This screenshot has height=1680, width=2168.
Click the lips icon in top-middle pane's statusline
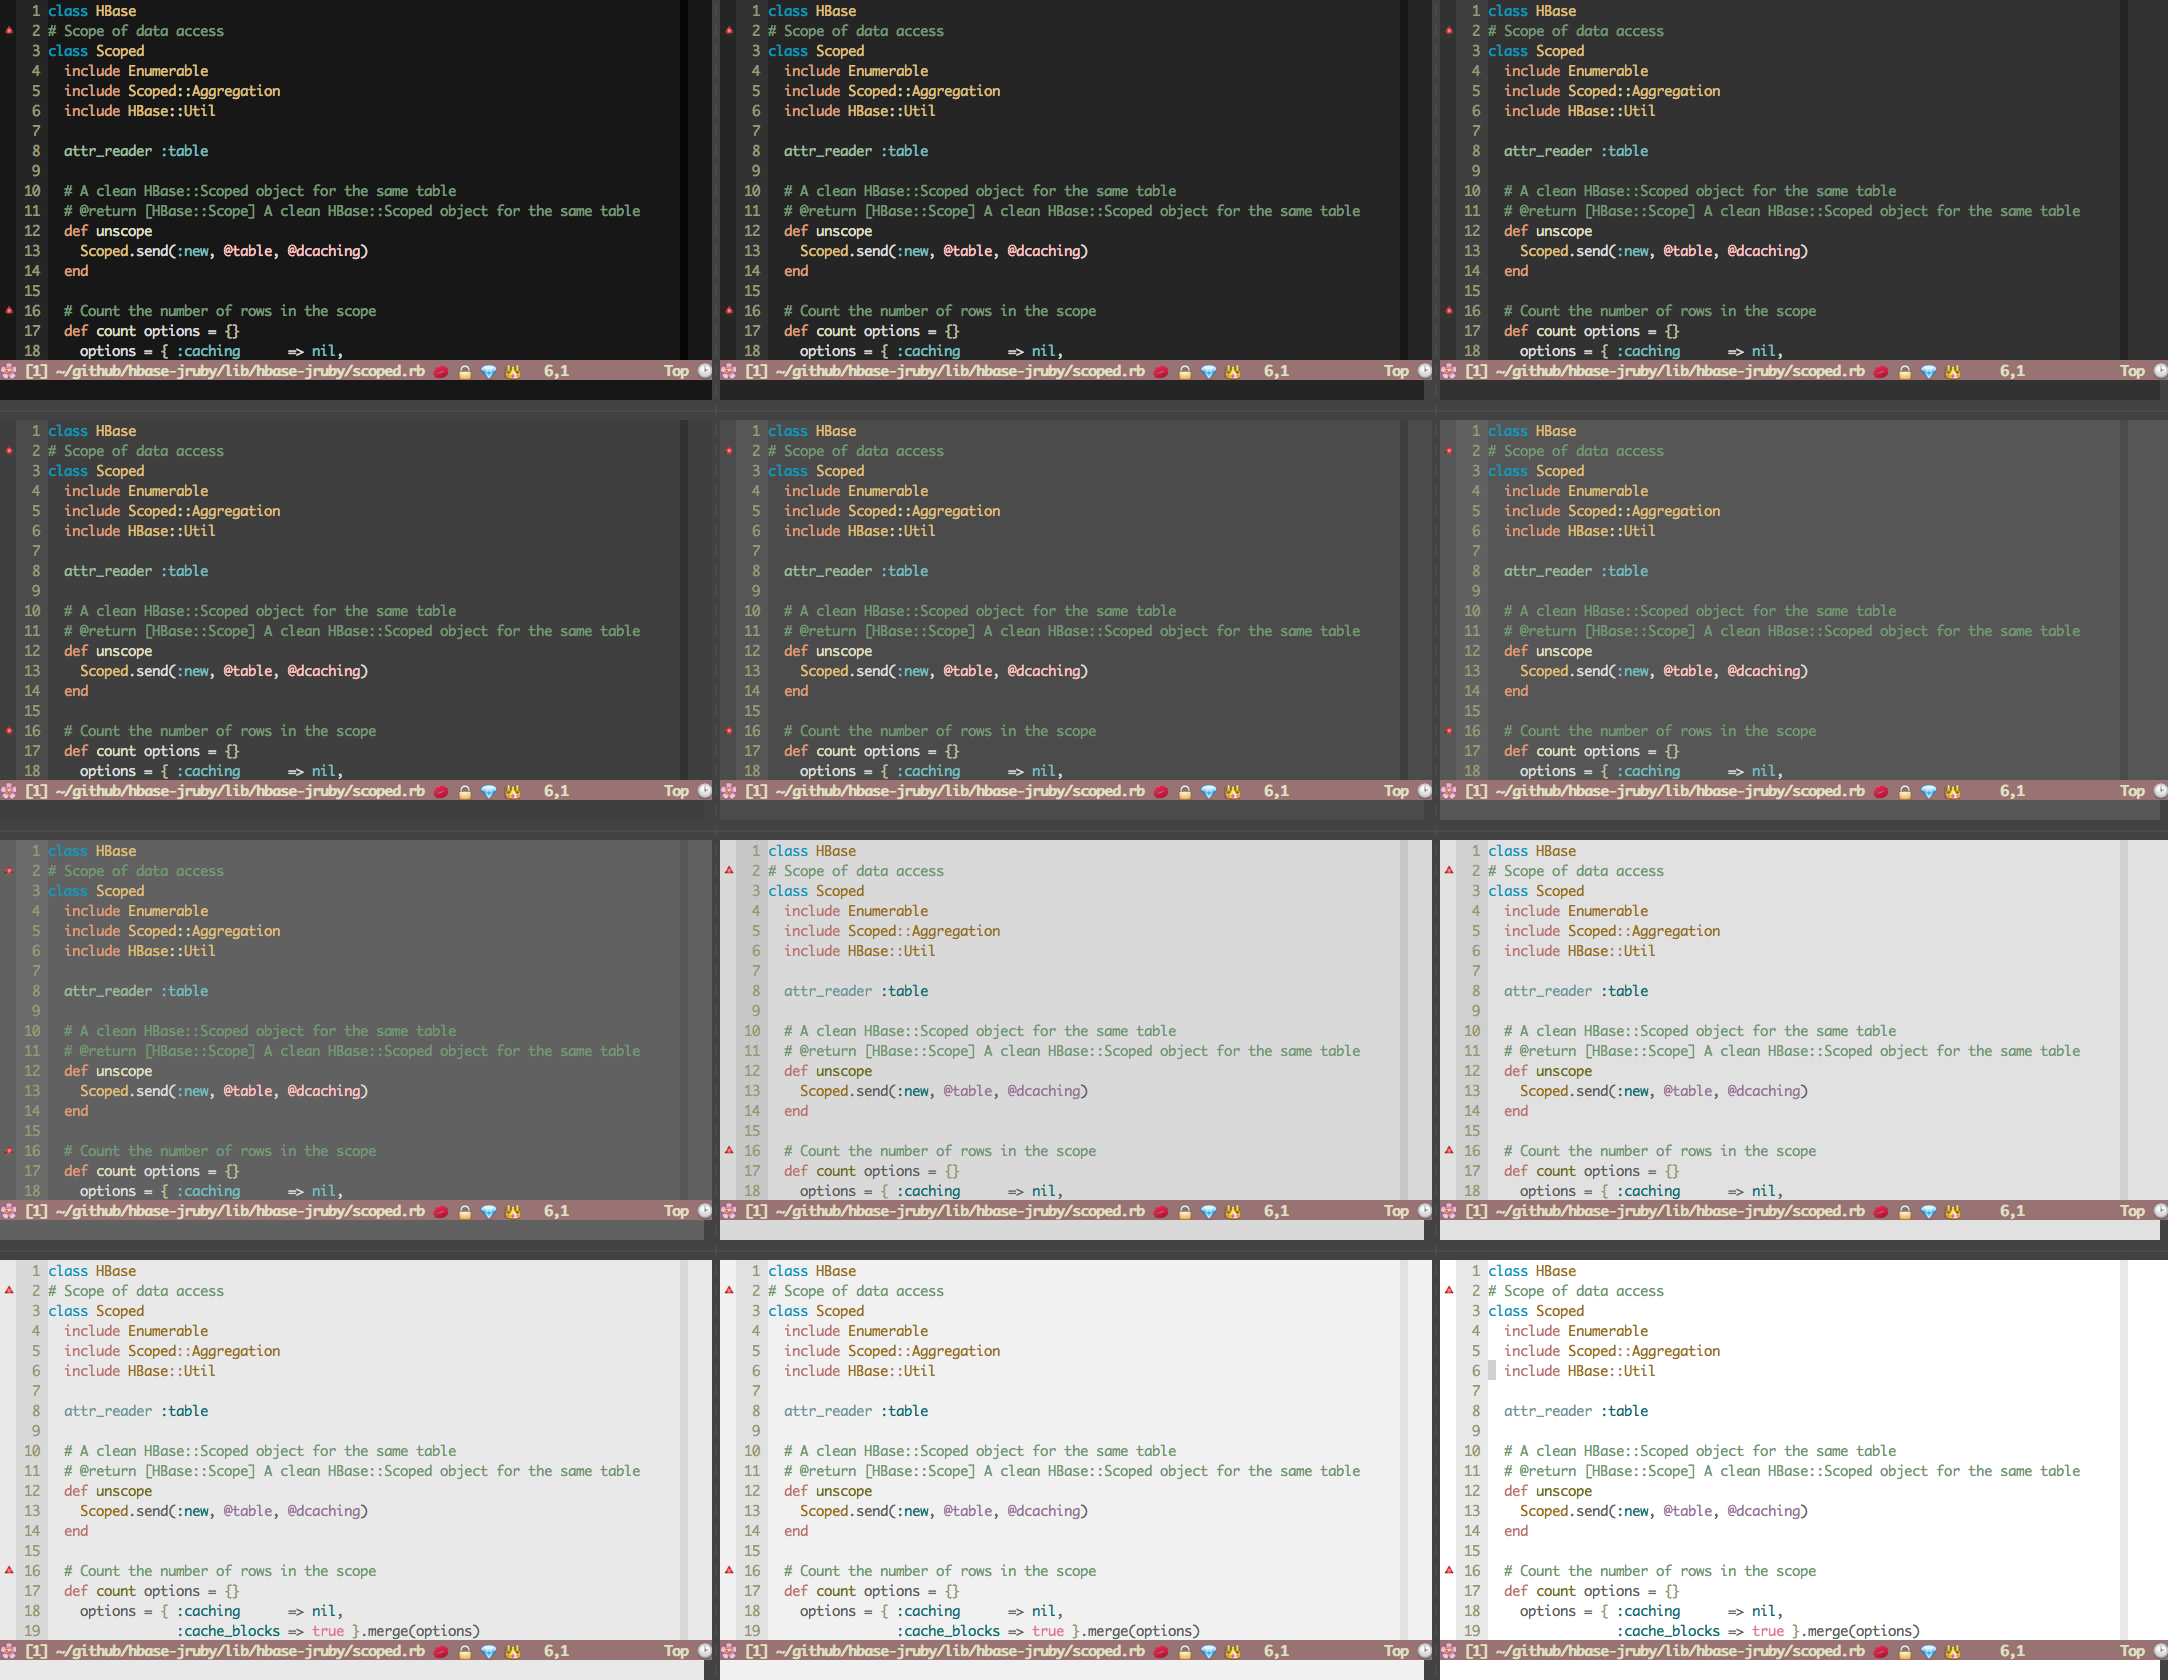1160,371
